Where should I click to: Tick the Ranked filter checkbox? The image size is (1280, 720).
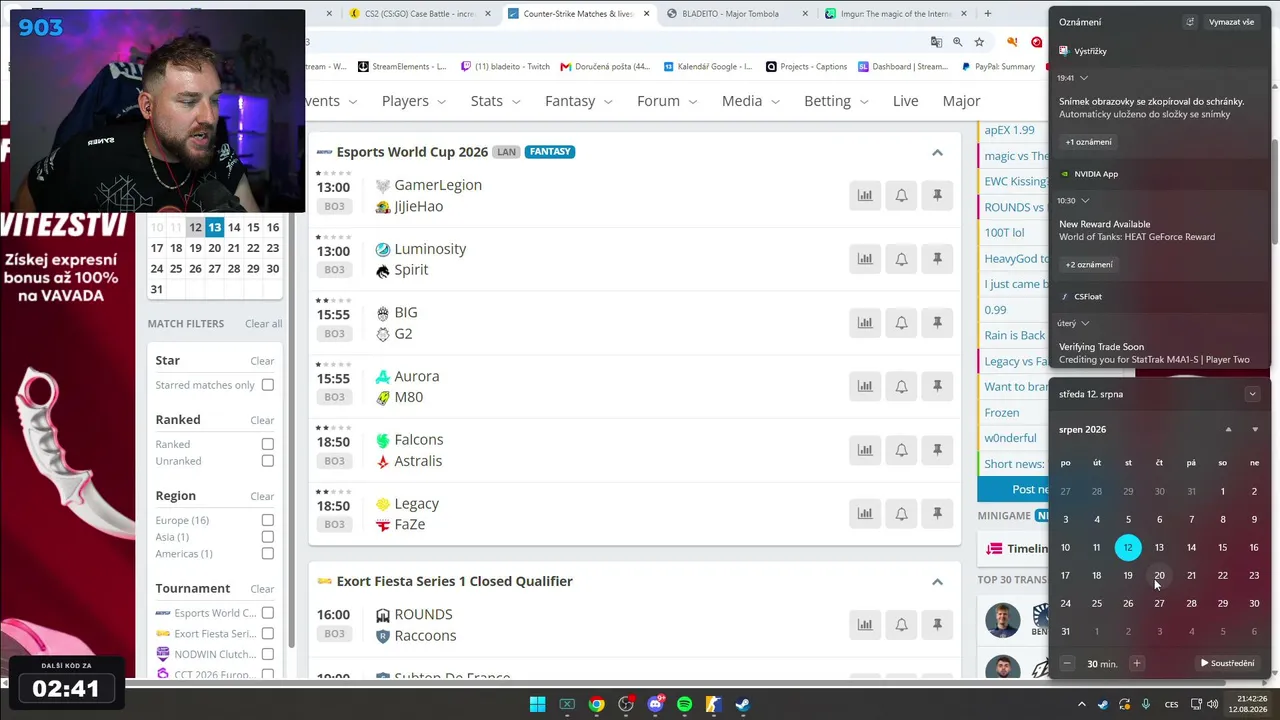pos(268,444)
